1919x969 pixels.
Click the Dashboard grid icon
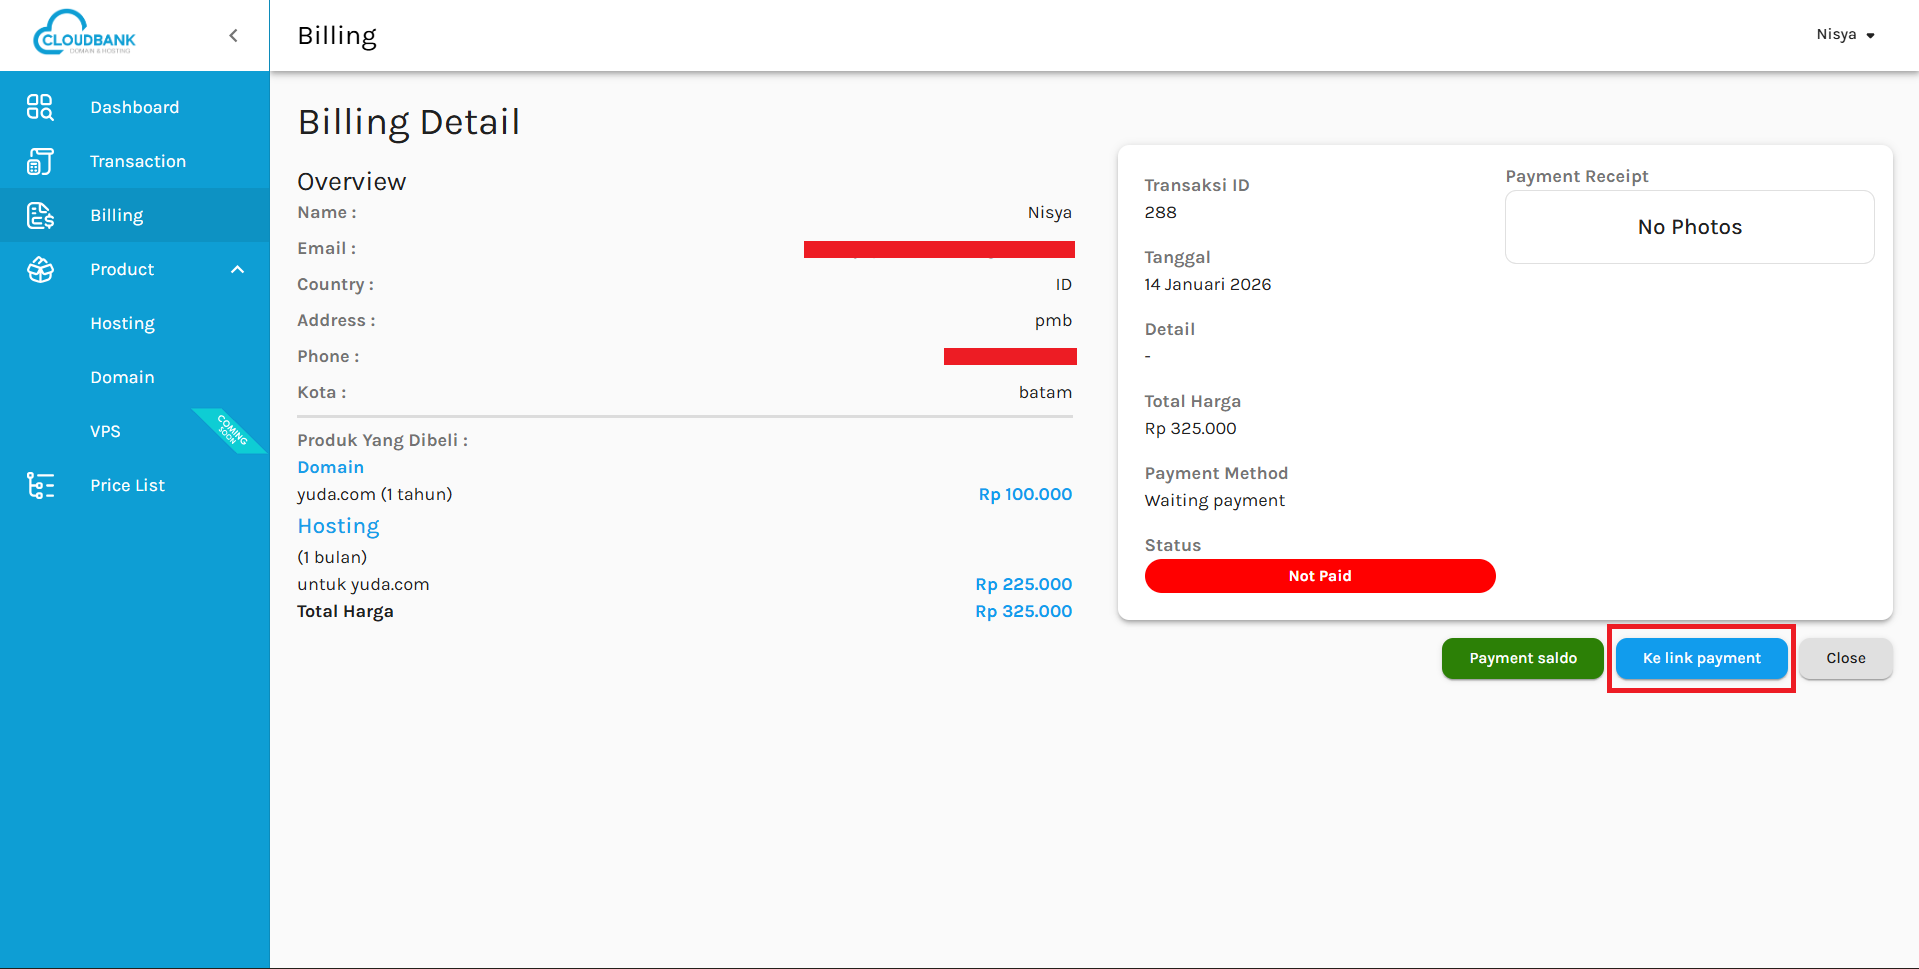pyautogui.click(x=40, y=107)
